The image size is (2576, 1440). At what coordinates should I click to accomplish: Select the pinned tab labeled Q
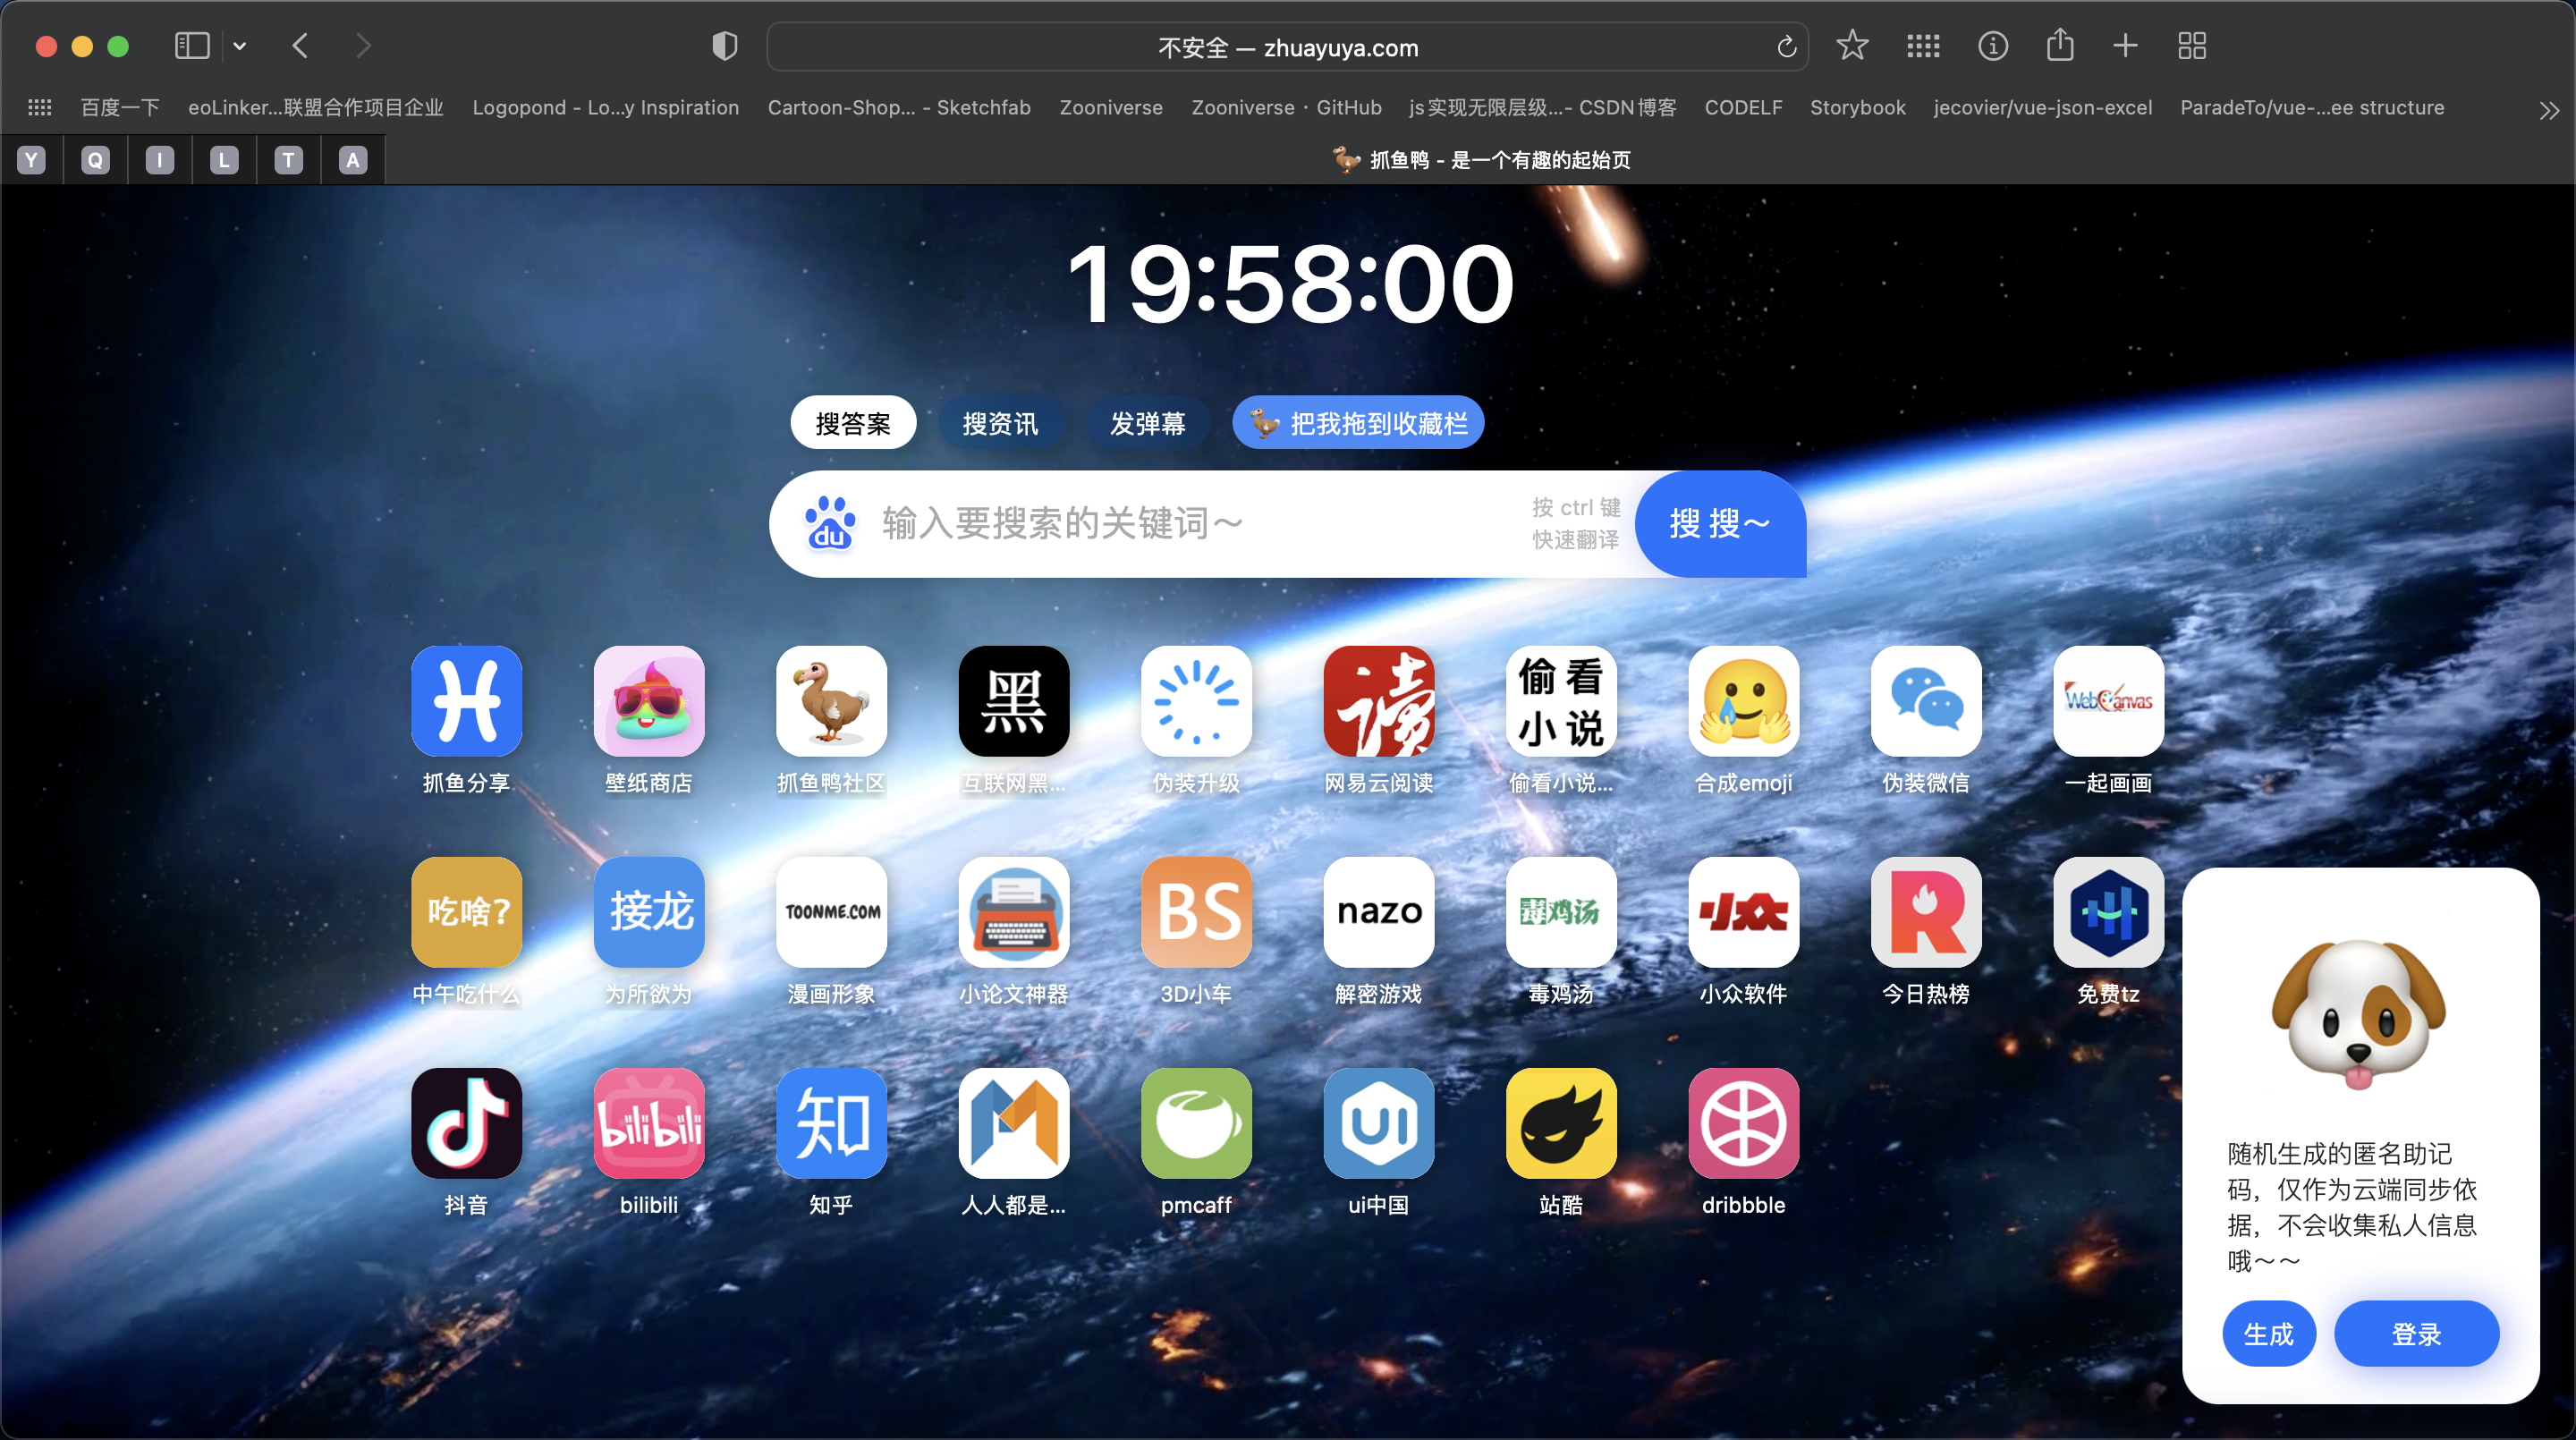[x=95, y=160]
